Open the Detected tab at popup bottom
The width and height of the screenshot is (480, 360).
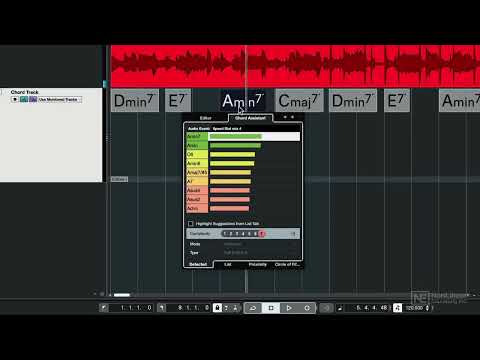[198, 264]
